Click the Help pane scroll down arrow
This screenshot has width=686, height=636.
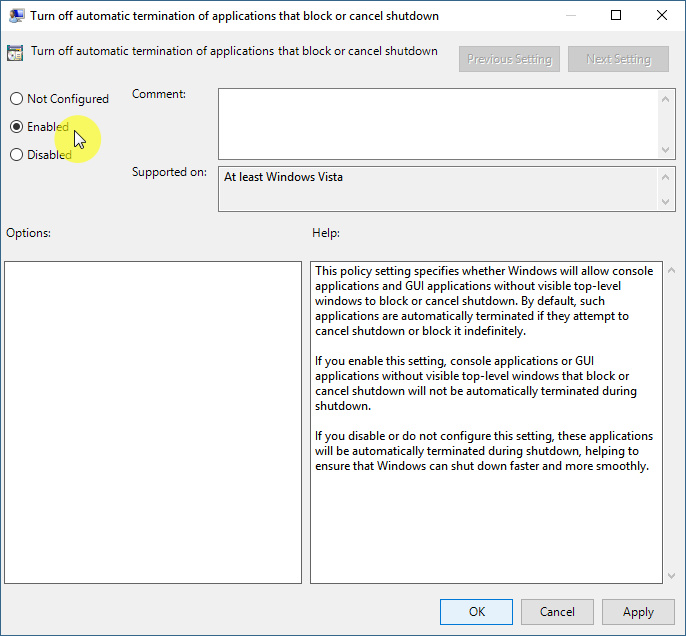point(670,575)
